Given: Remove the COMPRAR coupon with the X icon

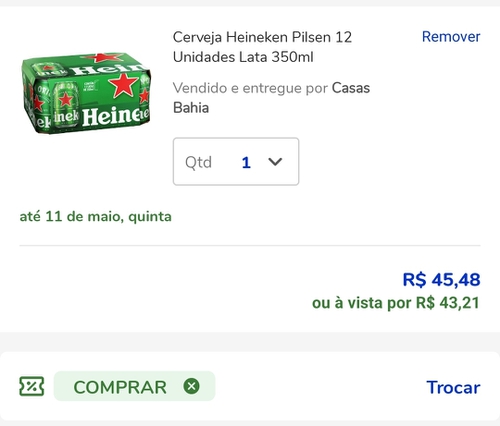Looking at the screenshot, I should tap(191, 386).
